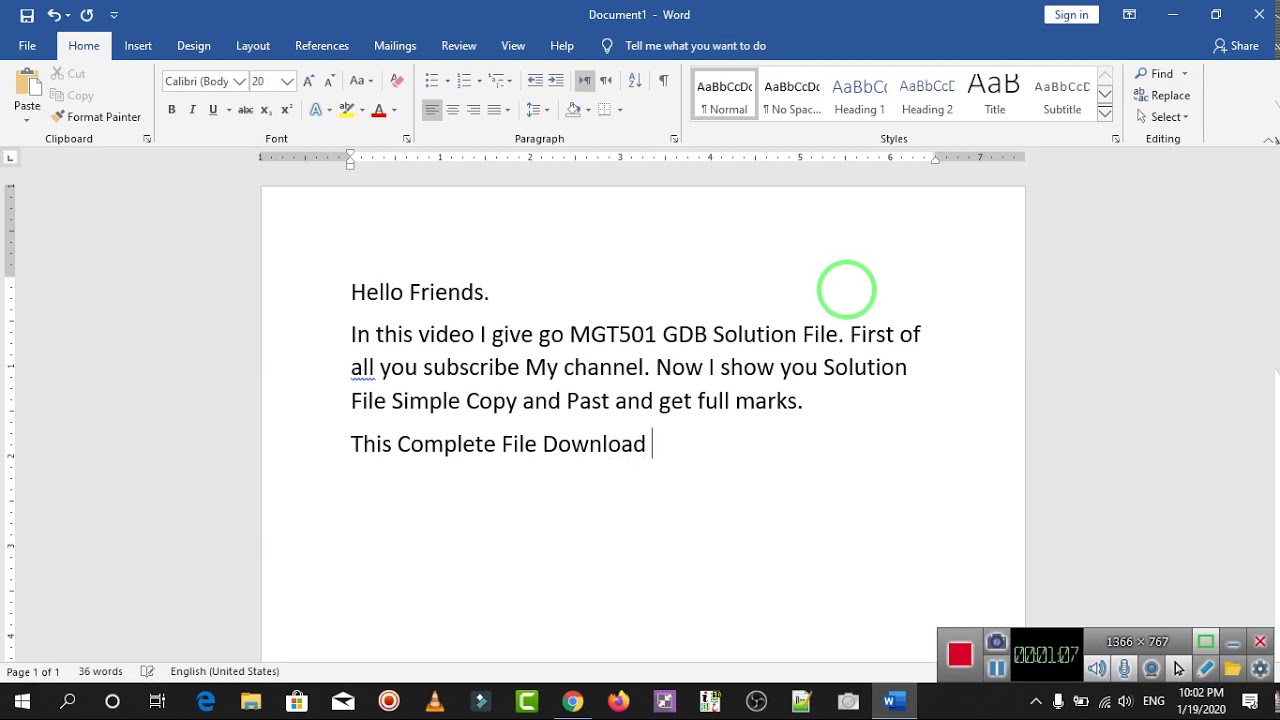Viewport: 1280px width, 720px height.
Task: Open the recorder output folder
Action: pos(1232,669)
